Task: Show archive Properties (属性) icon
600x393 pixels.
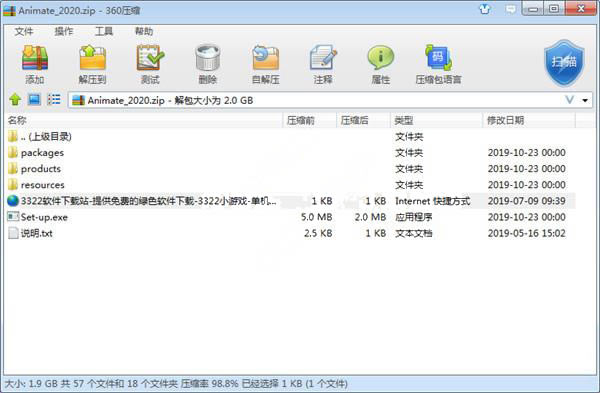Action: (x=380, y=58)
